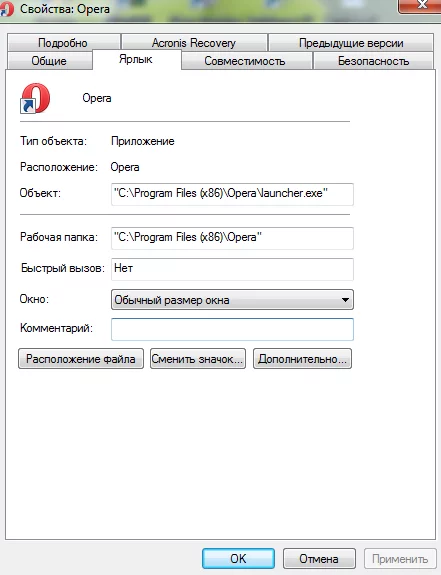Click the Дополнительно button

point(302,358)
